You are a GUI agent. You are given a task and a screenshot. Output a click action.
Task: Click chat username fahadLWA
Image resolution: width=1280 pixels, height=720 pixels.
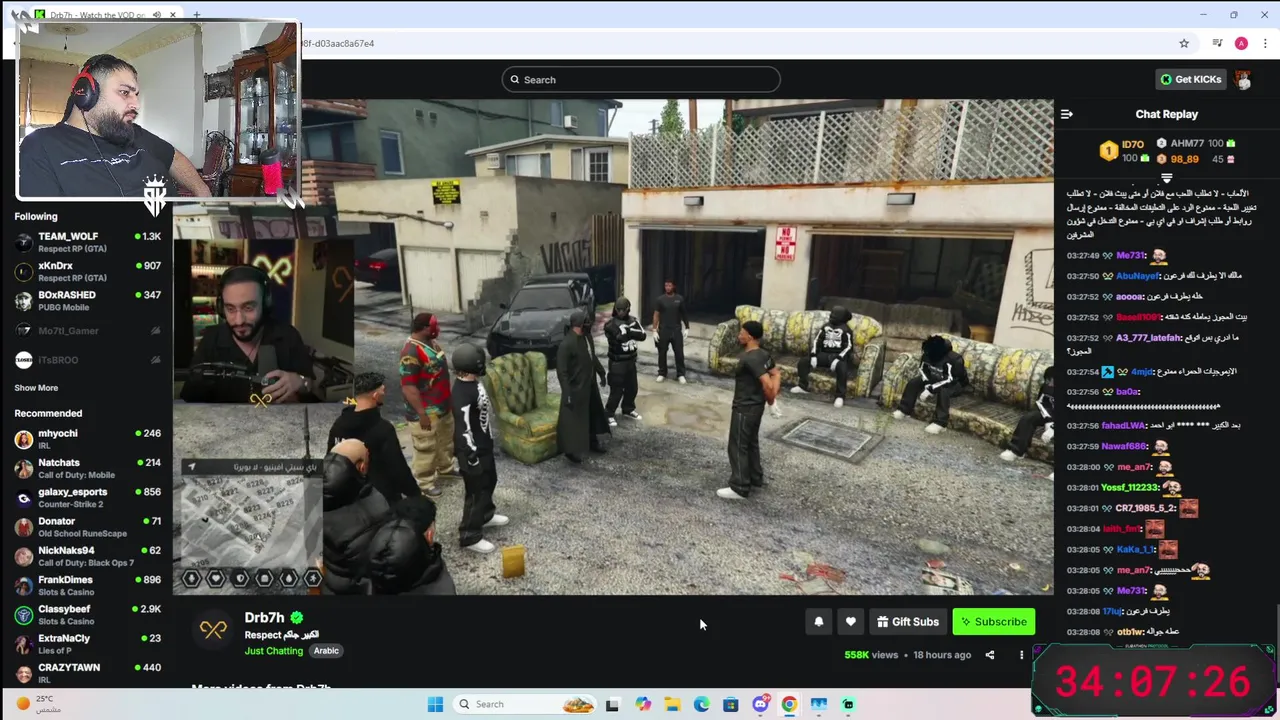(x=1123, y=426)
